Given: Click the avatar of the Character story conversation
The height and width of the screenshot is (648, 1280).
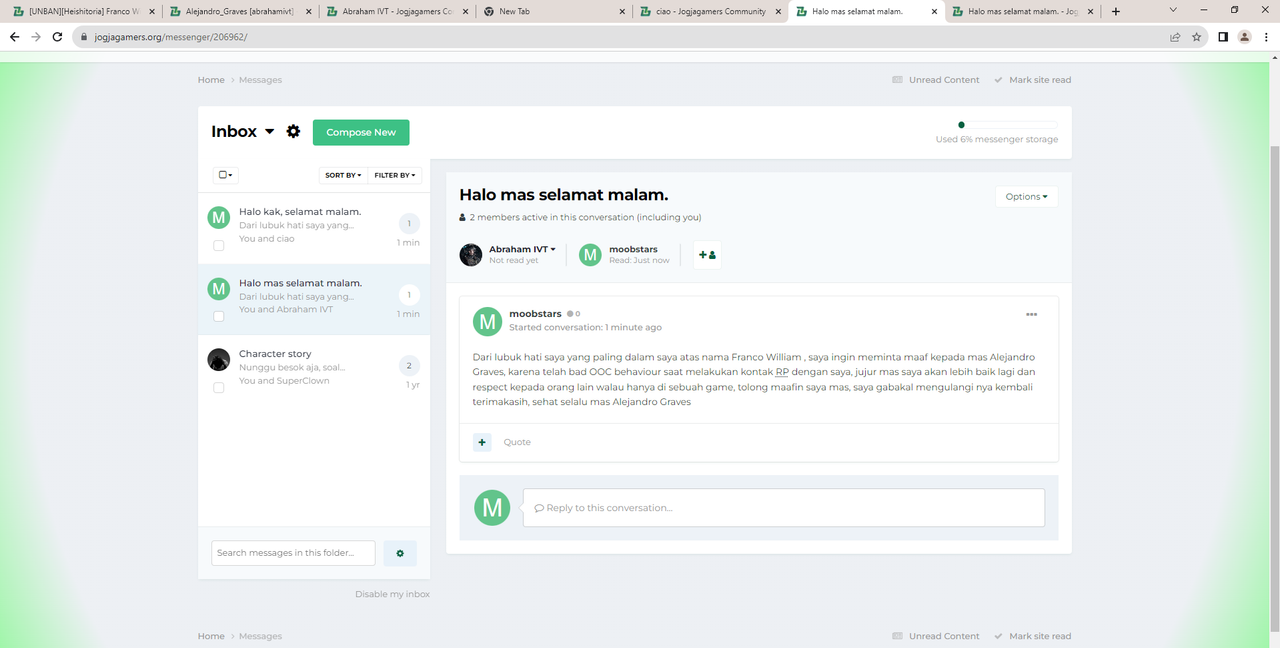Looking at the screenshot, I should [218, 360].
